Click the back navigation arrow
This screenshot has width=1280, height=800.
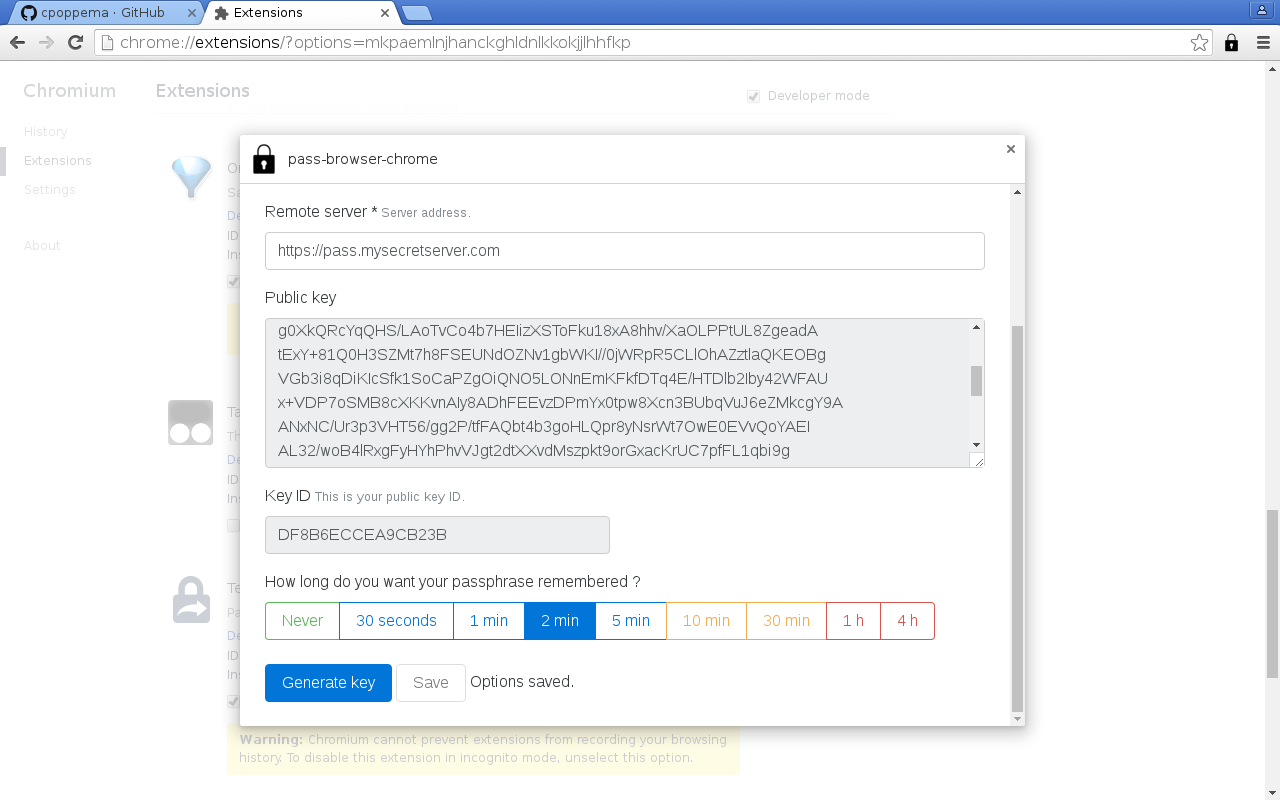(17, 42)
